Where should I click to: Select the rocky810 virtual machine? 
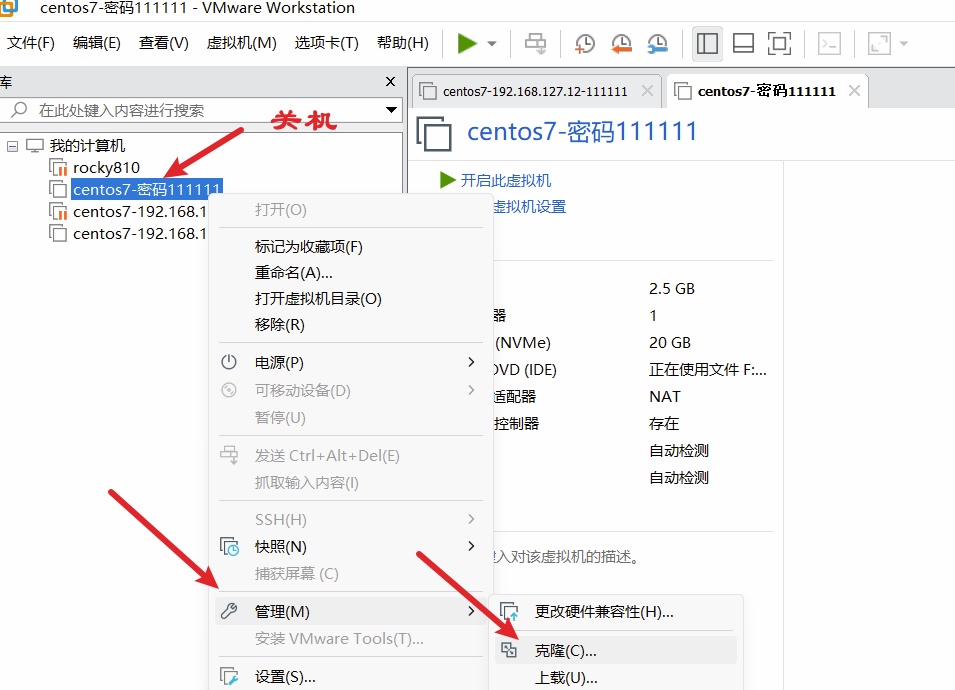[106, 167]
